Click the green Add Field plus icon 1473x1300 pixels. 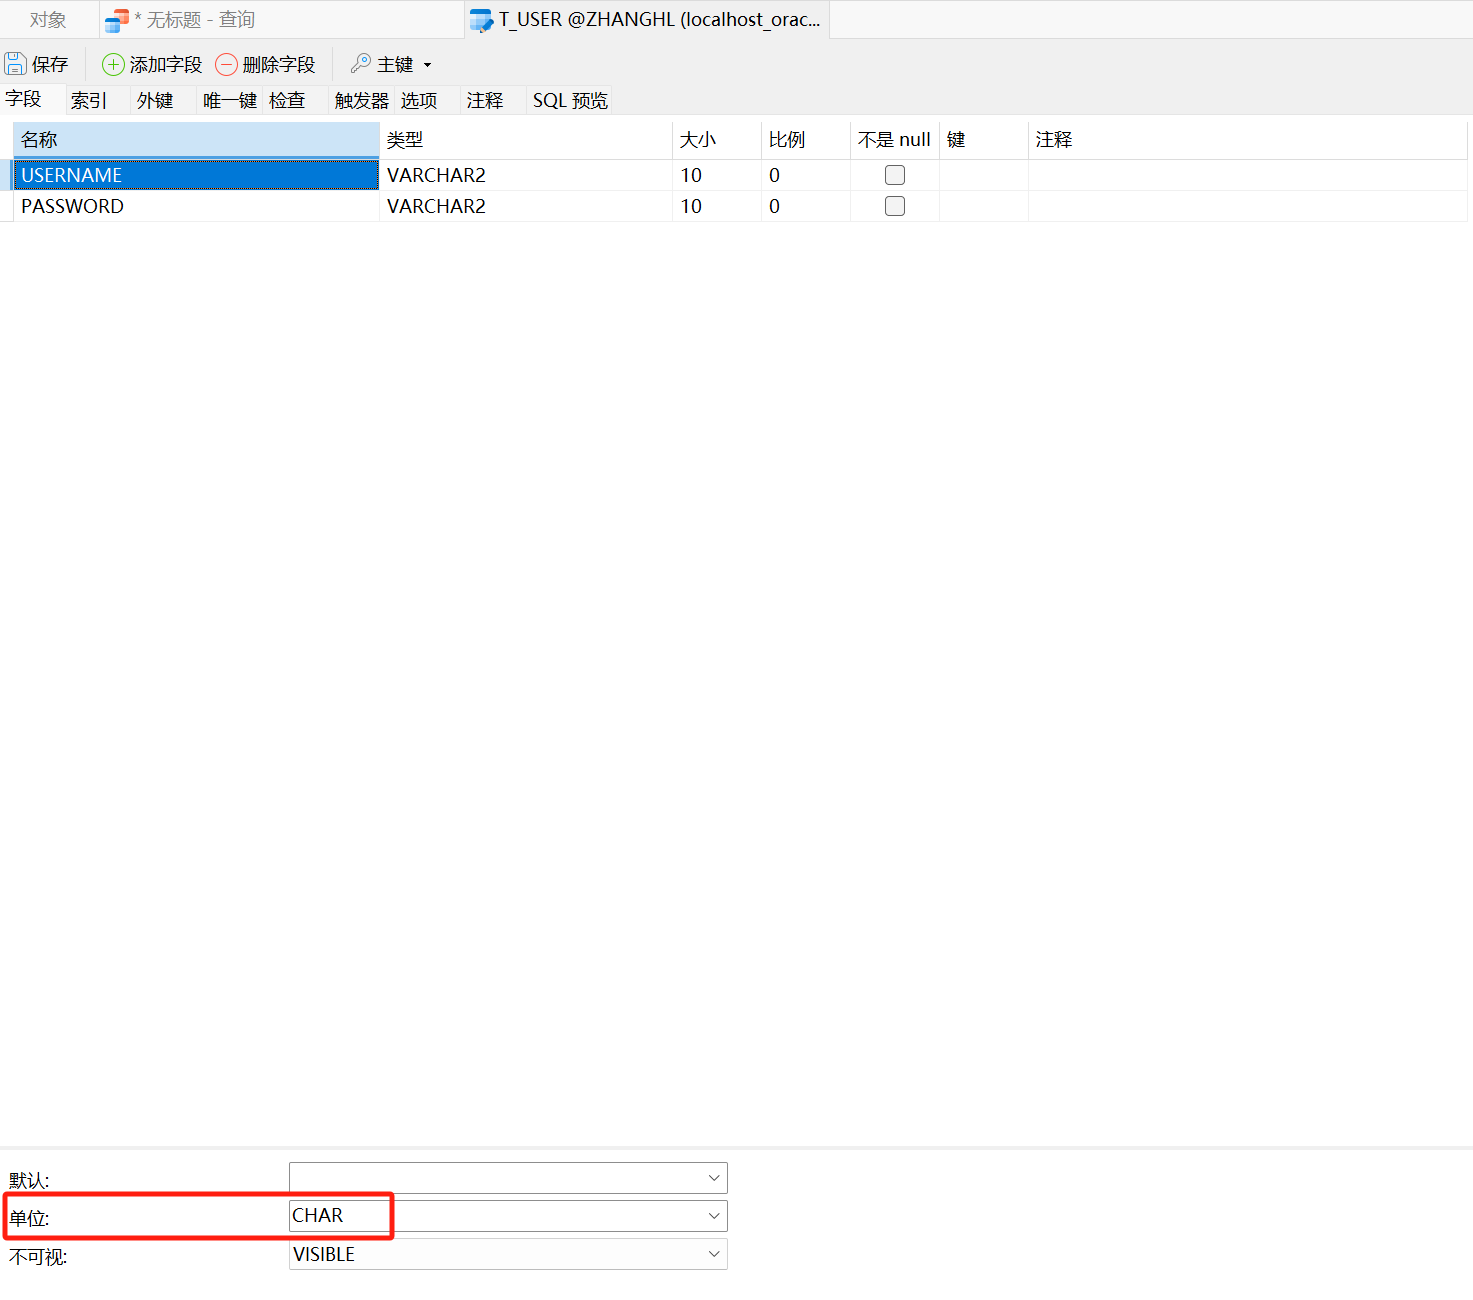point(113,65)
